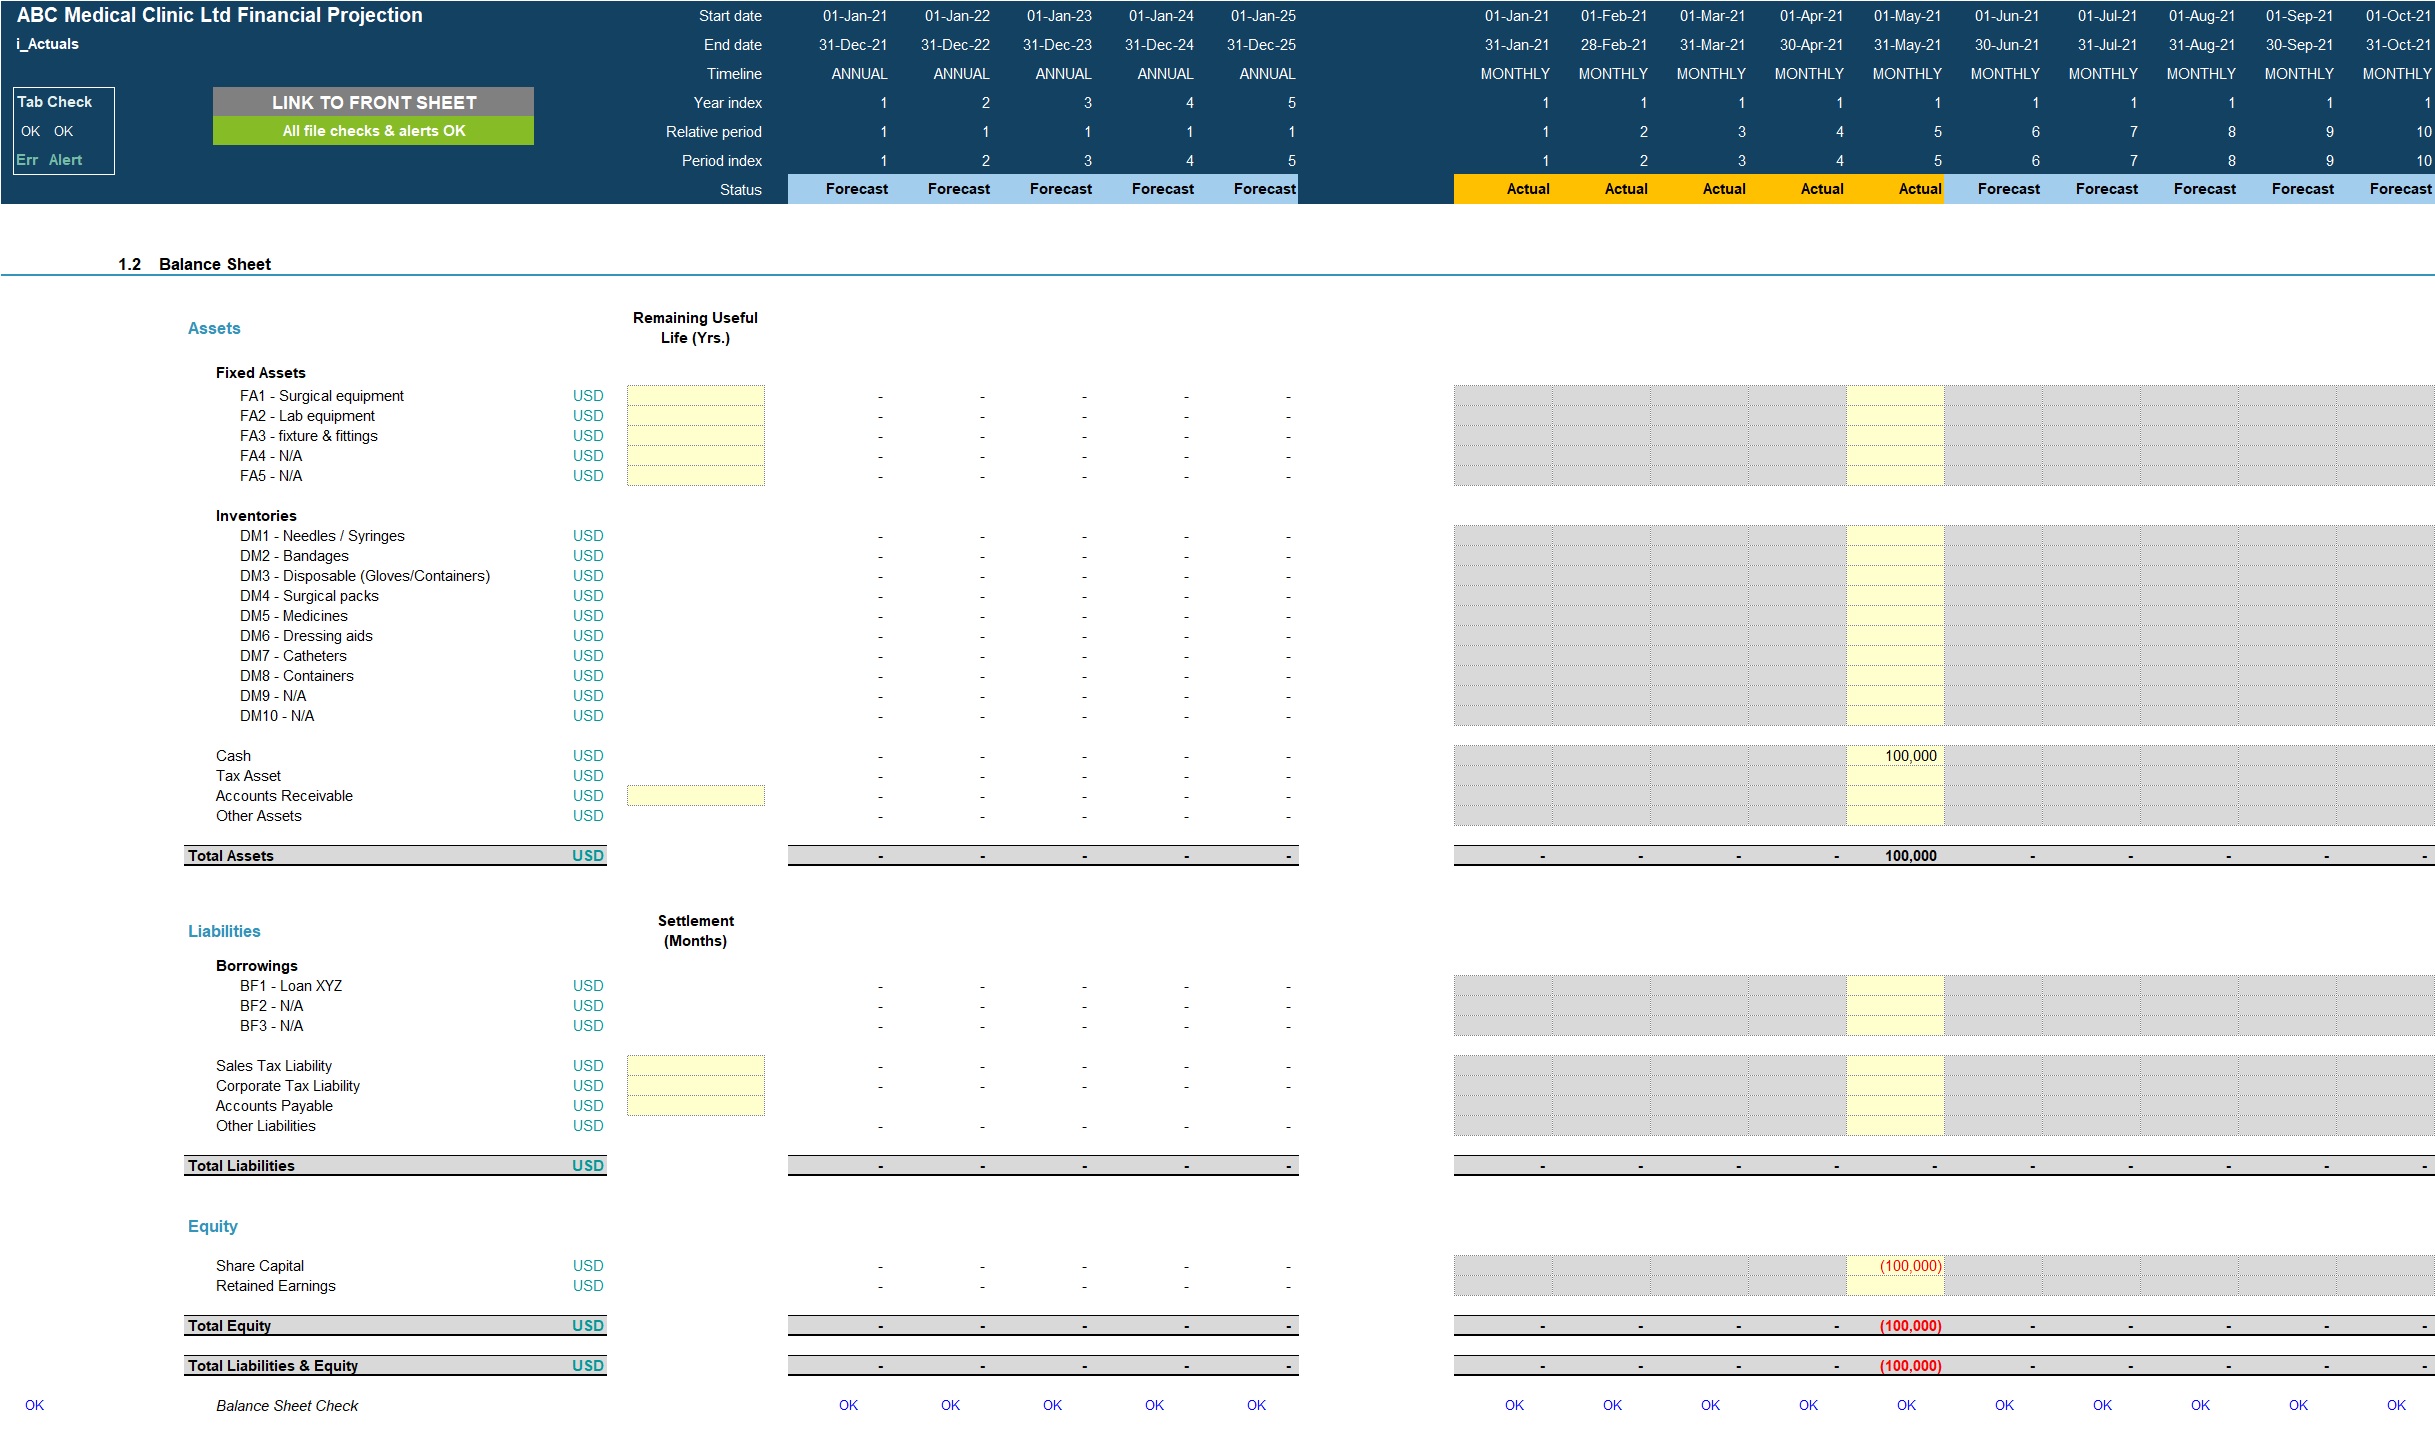Screen dimensions: 2435x1436
Task: Click the Accounts Receivable May-21 input cell
Action: pyautogui.click(x=1895, y=796)
